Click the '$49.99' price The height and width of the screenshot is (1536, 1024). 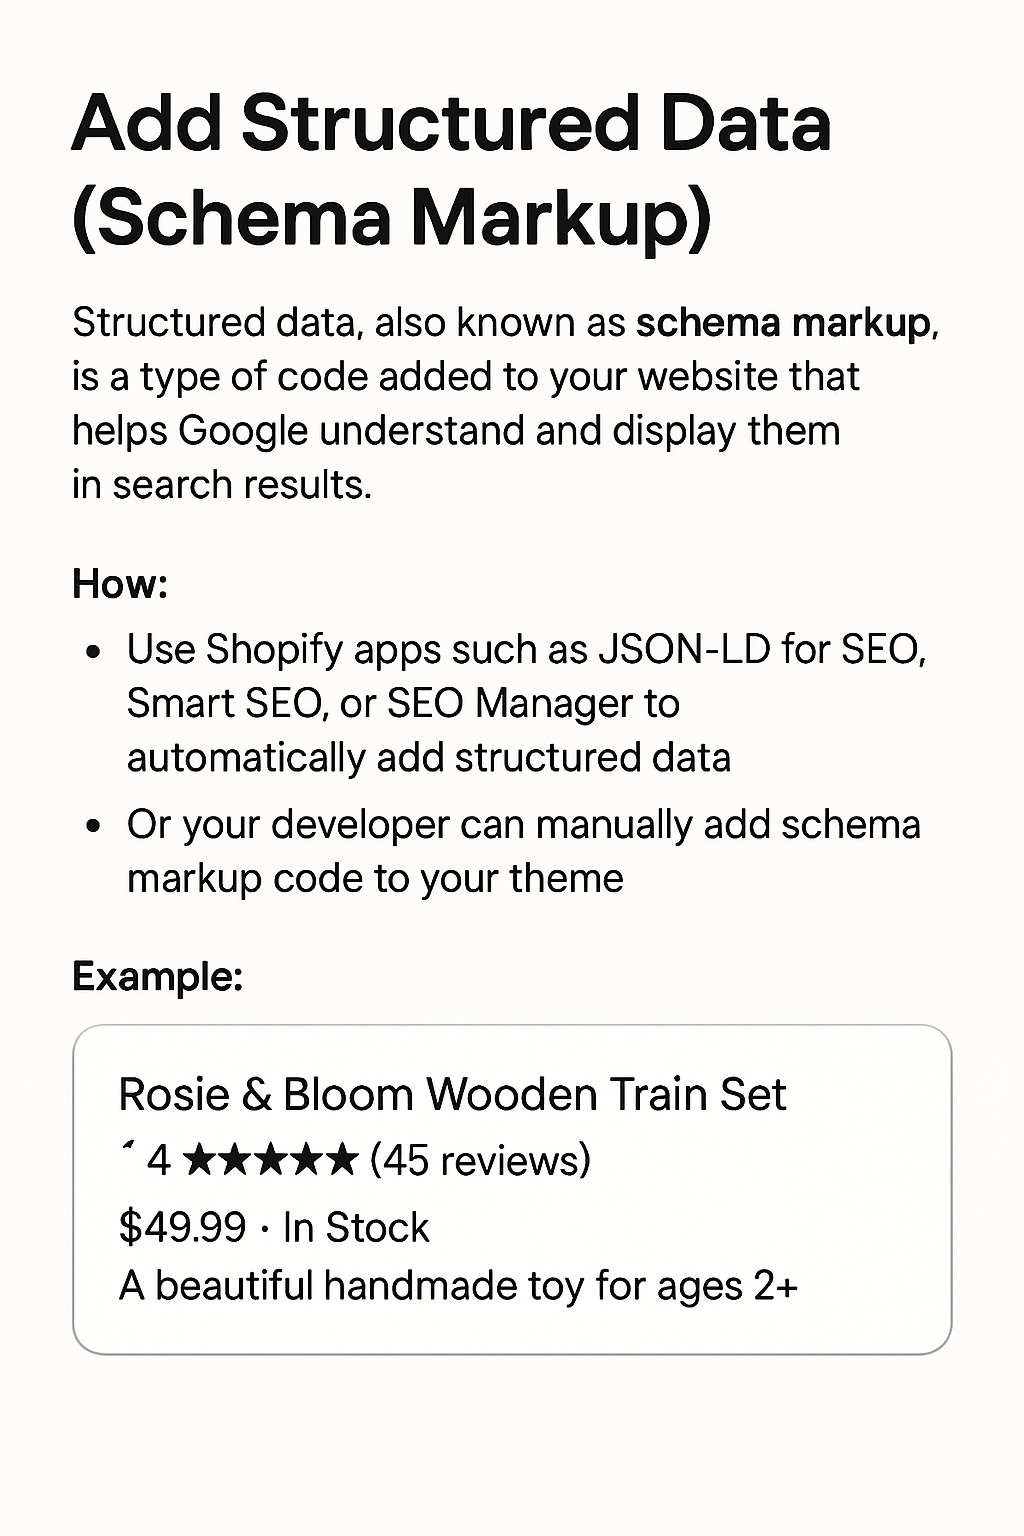click(182, 1227)
